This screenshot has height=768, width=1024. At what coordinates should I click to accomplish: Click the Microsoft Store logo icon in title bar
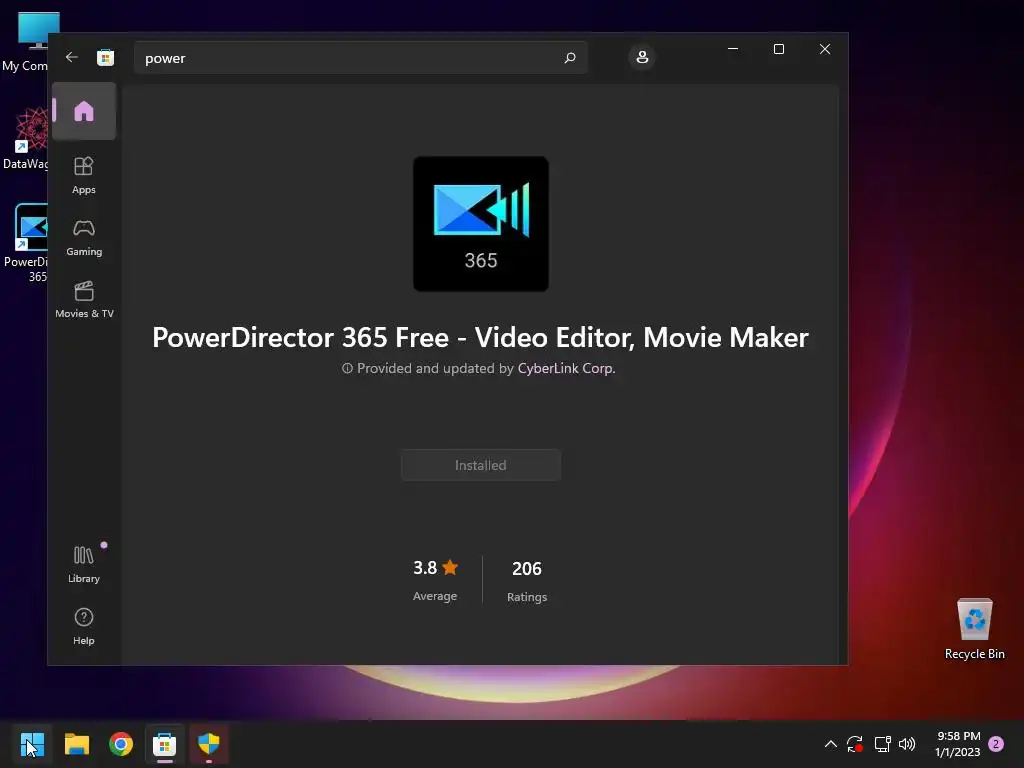(x=106, y=57)
